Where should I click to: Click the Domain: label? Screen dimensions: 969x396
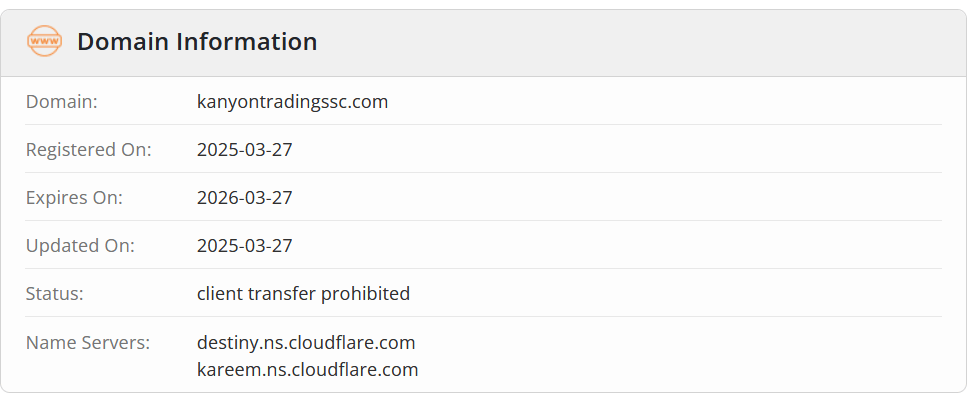tap(62, 101)
